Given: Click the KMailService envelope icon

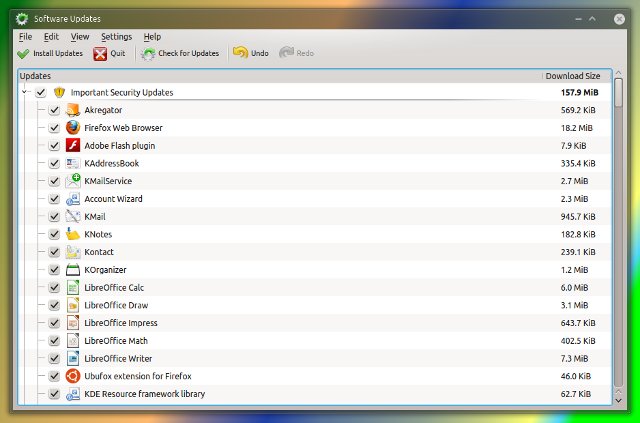Looking at the screenshot, I should [73, 181].
